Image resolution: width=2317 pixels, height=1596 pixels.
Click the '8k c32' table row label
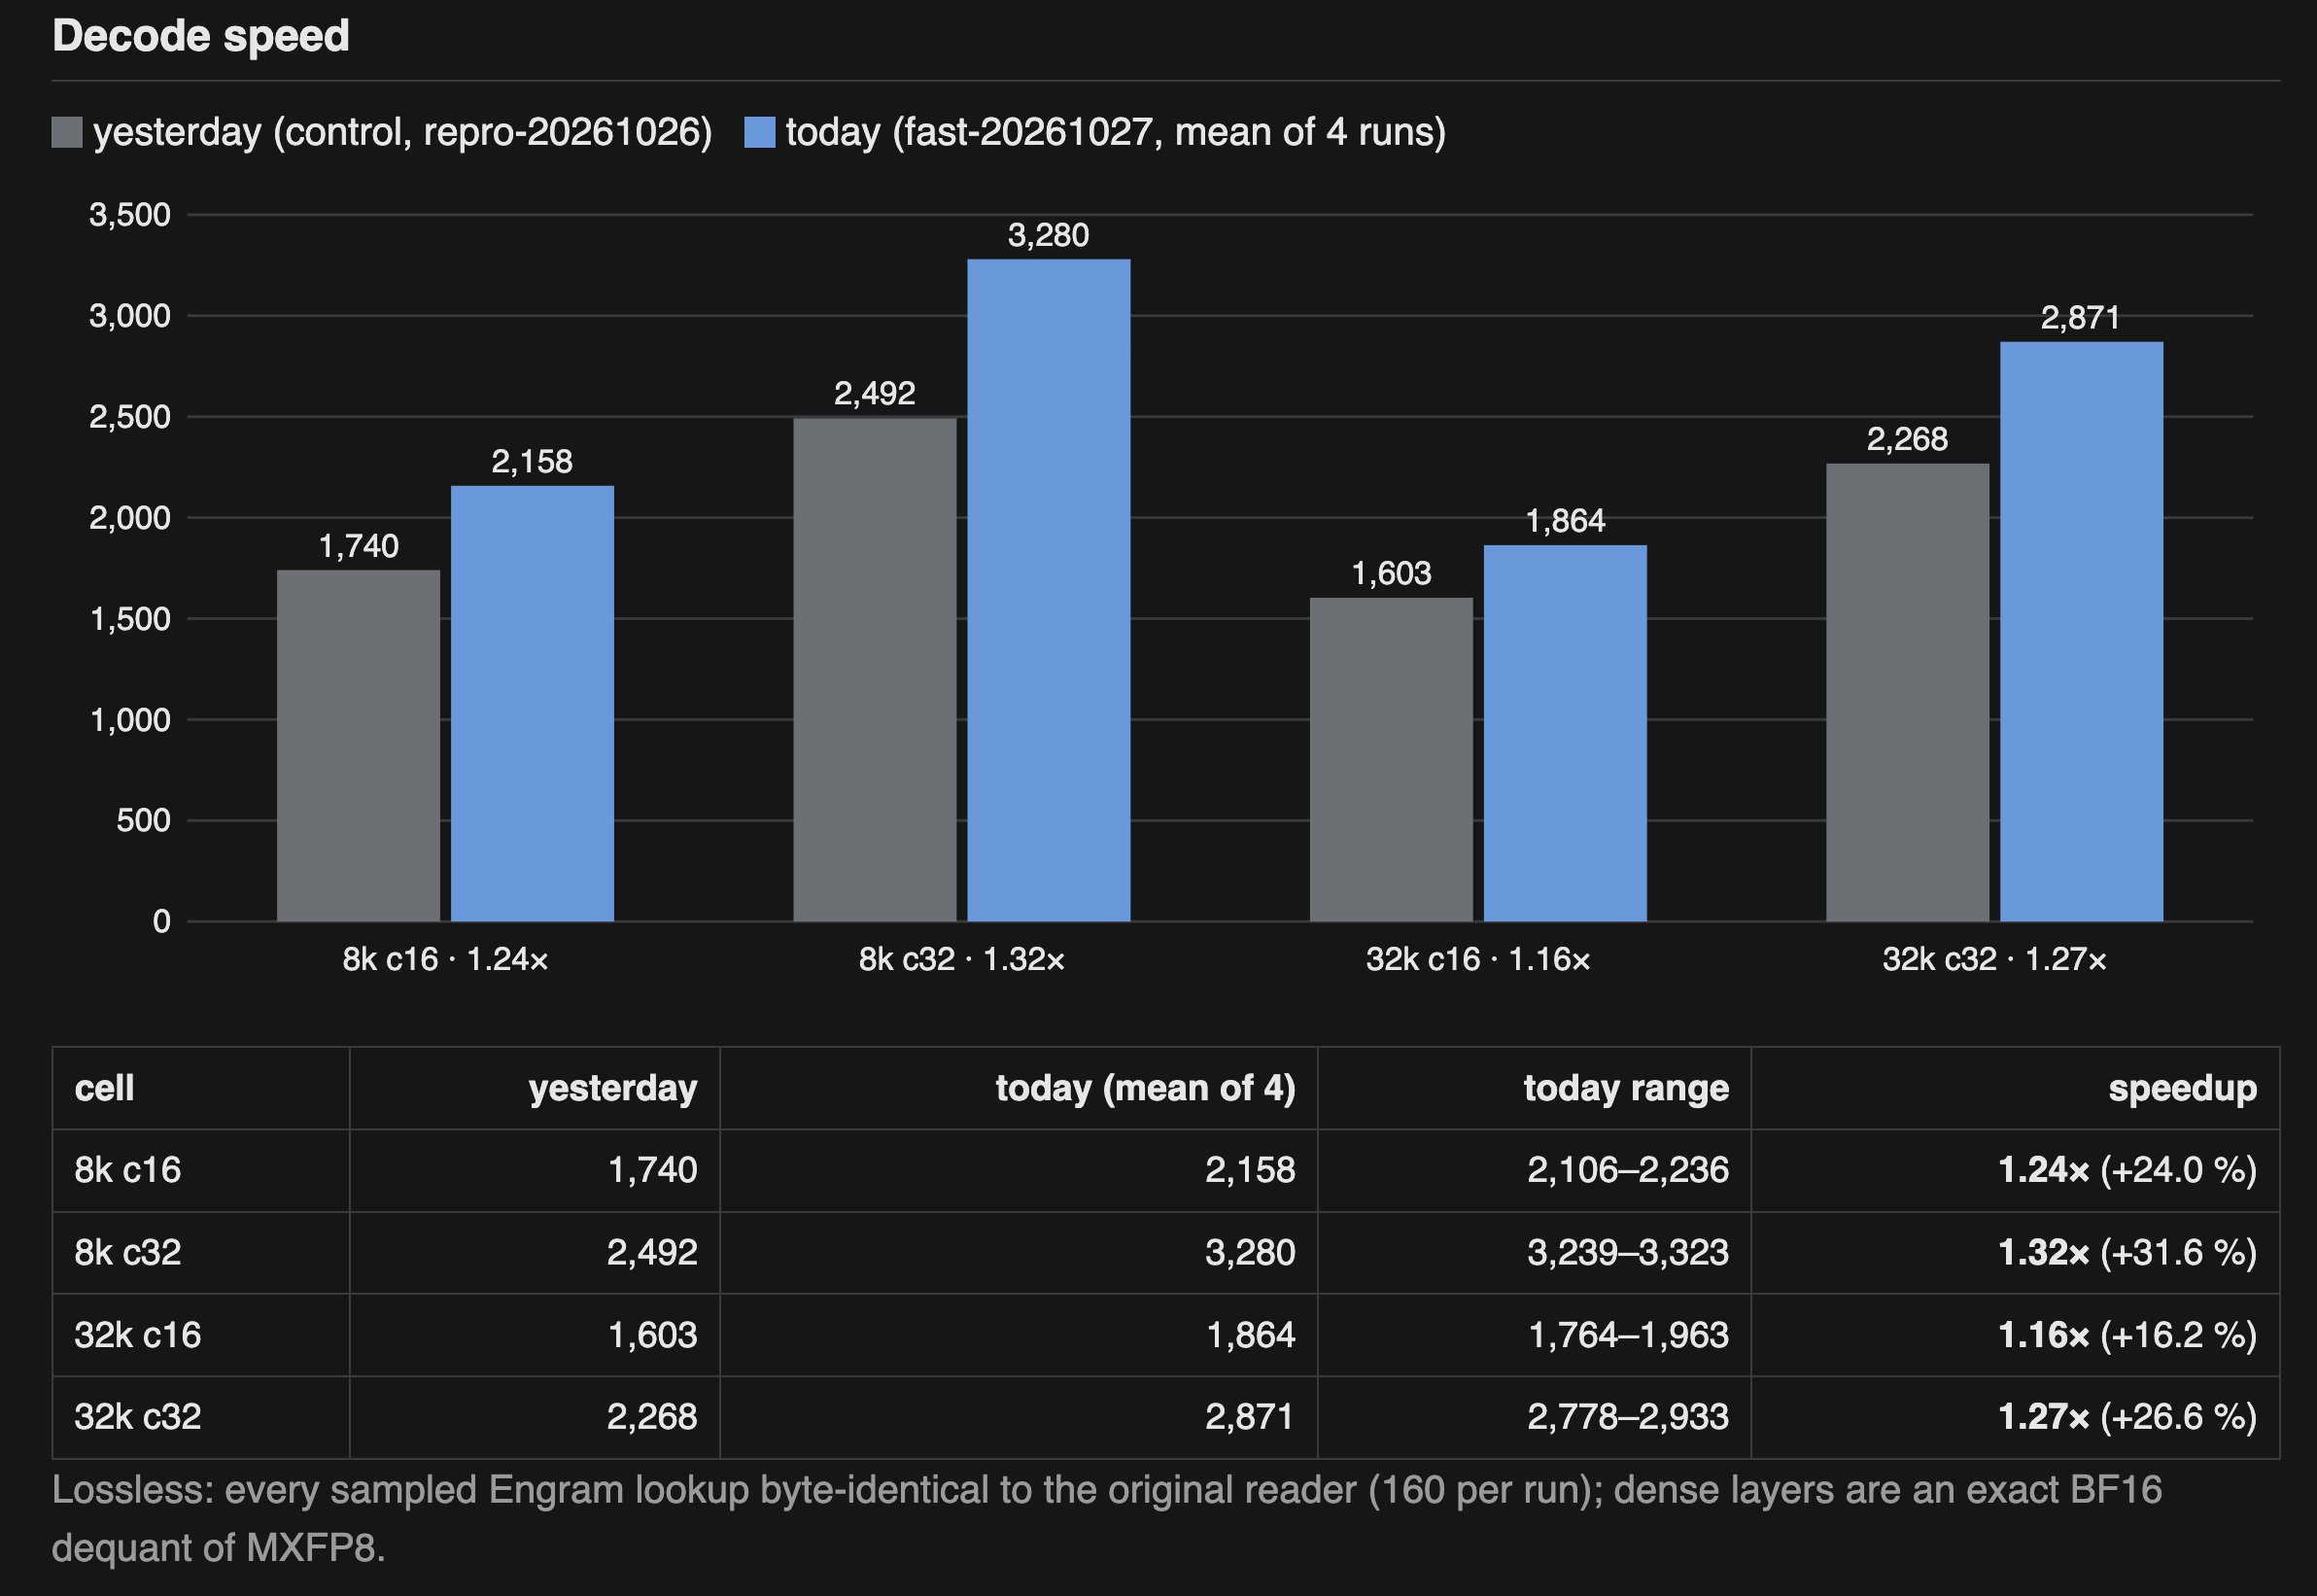click(x=128, y=1252)
